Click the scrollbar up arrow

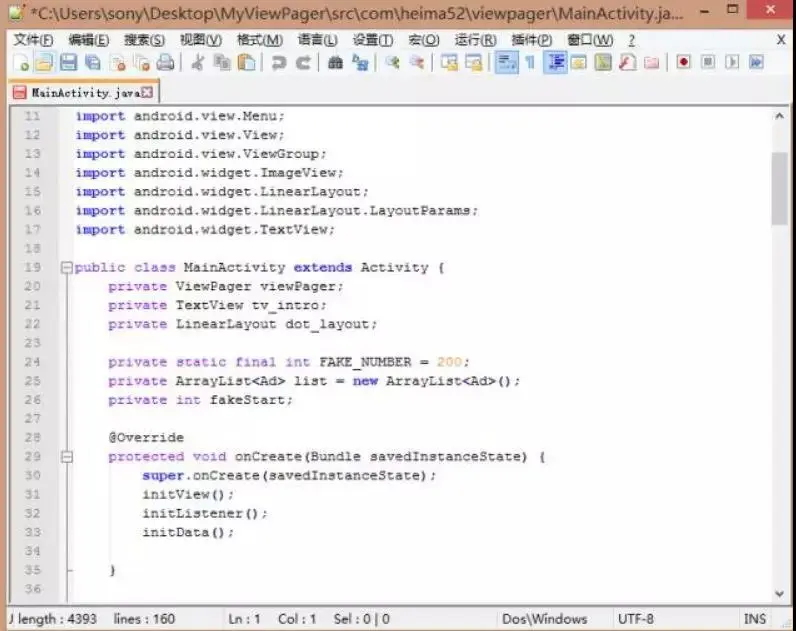780,116
